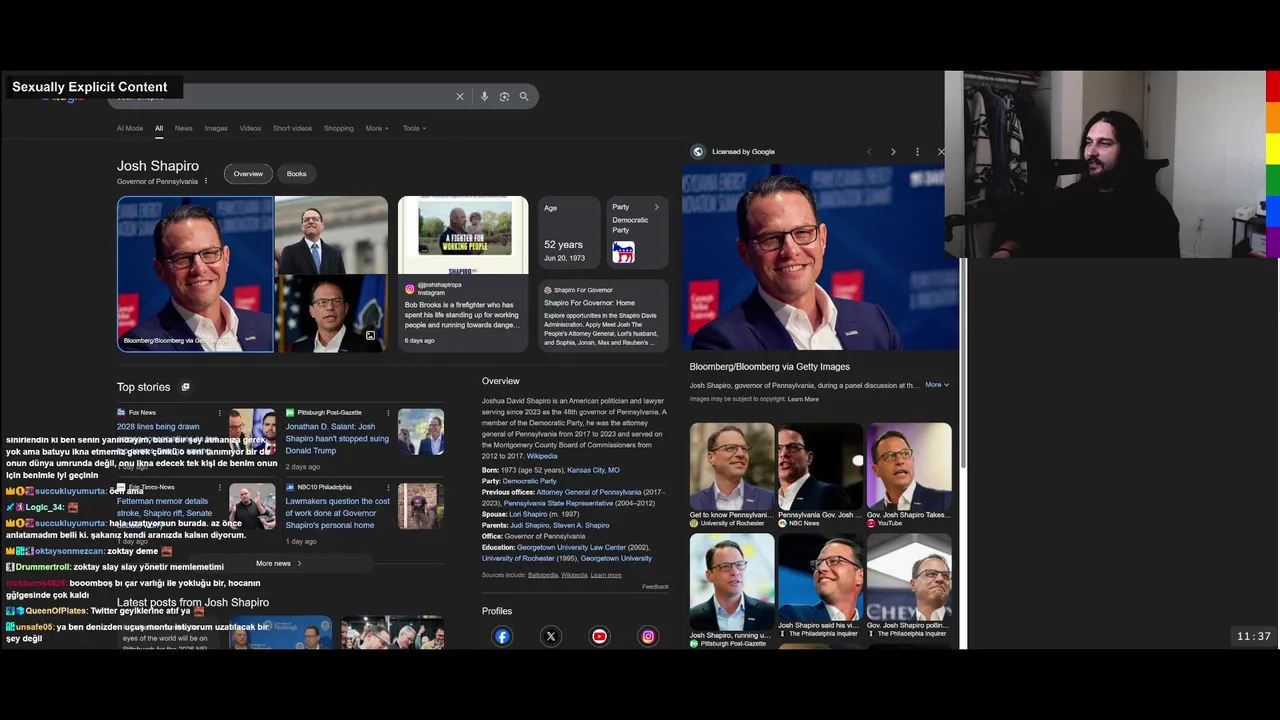
Task: Follow the Kansas City, MO link
Action: tap(593, 470)
